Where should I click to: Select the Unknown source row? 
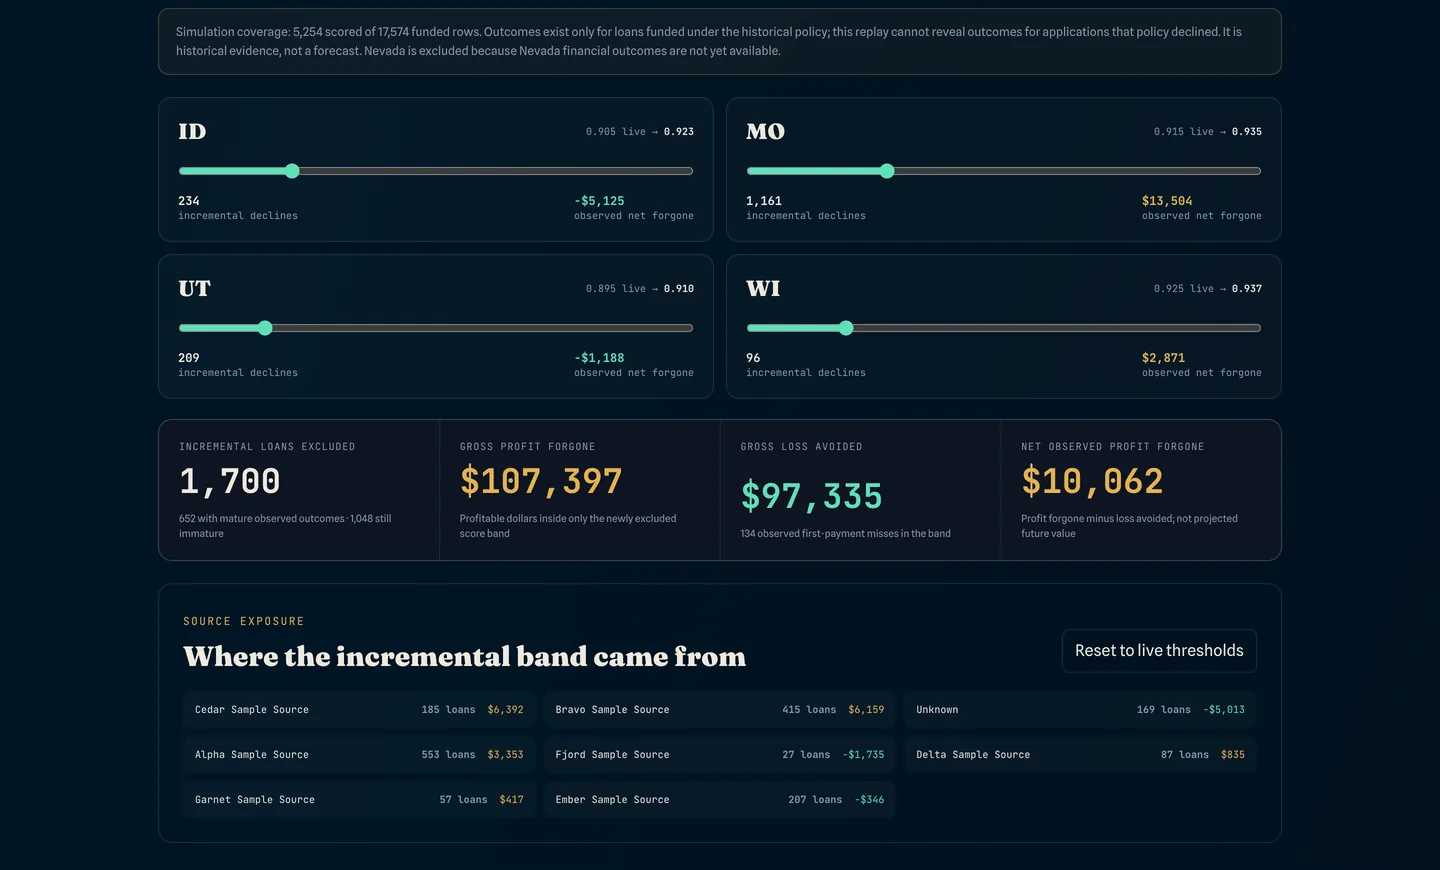pyautogui.click(x=1080, y=710)
